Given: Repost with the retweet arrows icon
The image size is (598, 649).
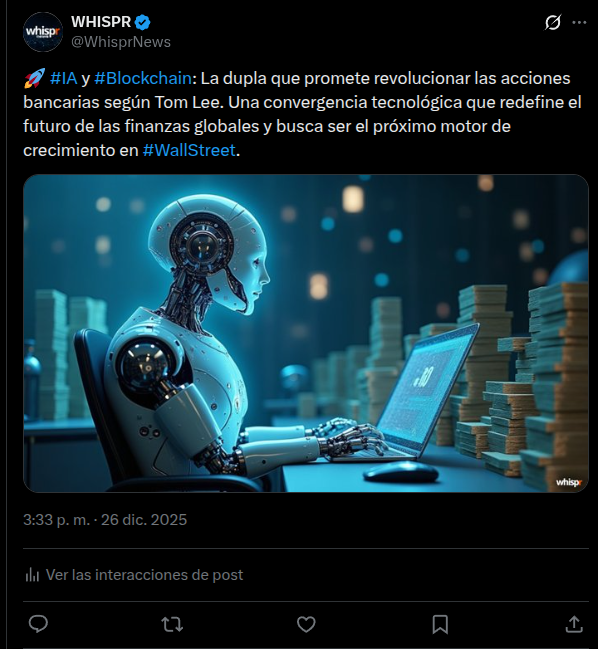Looking at the screenshot, I should [172, 624].
